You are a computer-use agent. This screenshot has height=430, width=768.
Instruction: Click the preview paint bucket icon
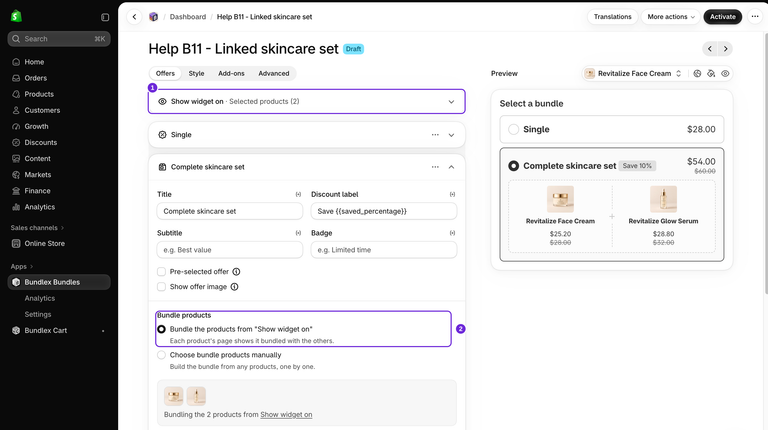pos(711,73)
